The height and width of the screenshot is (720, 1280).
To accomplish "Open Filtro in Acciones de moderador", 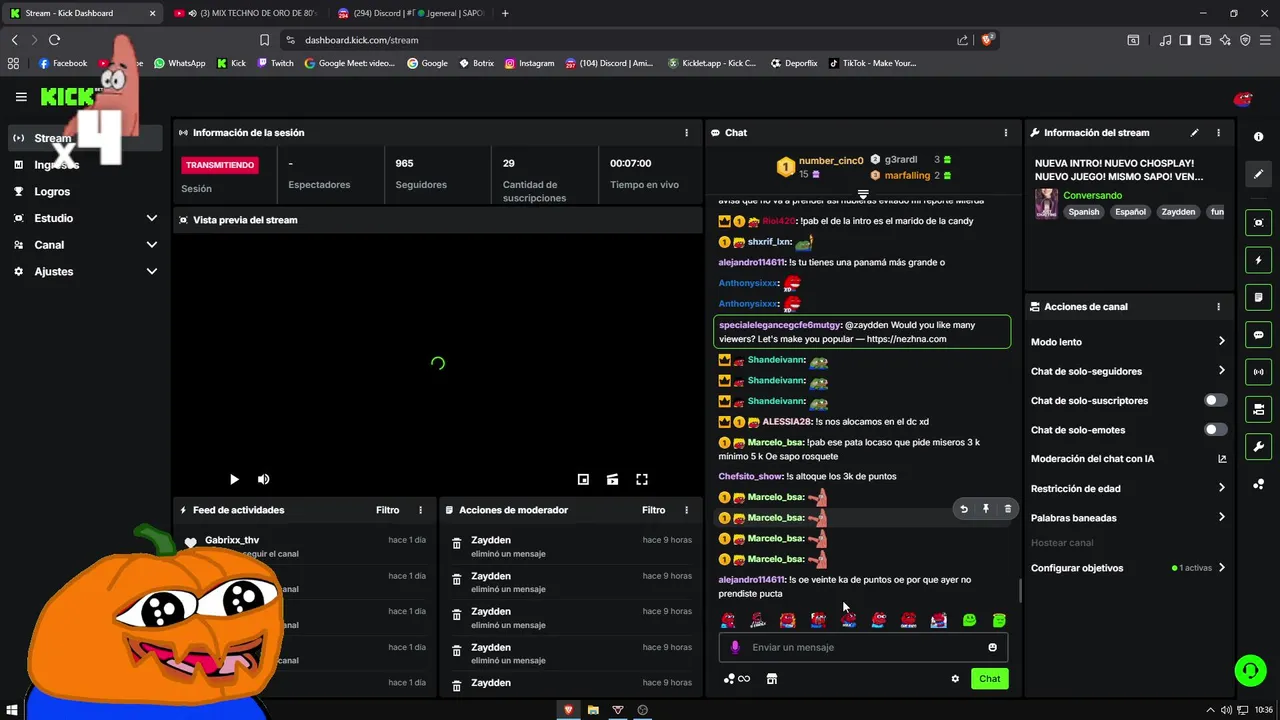I will click(653, 510).
